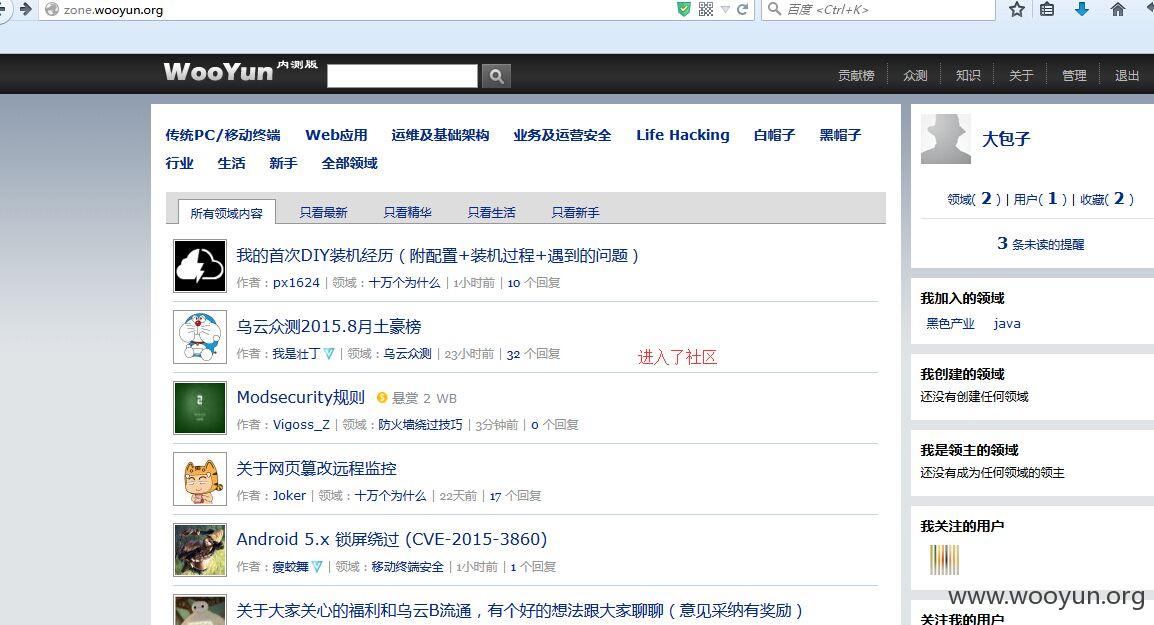This screenshot has width=1154, height=625.
Task: Click the green shield icon in address bar
Action: (x=684, y=9)
